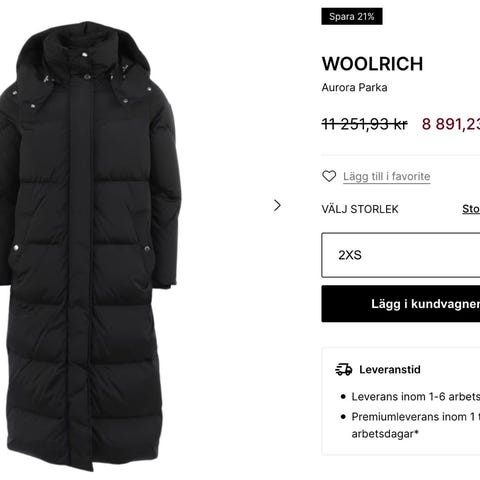Click the crossed-out 11 251,93 kr price

point(365,124)
